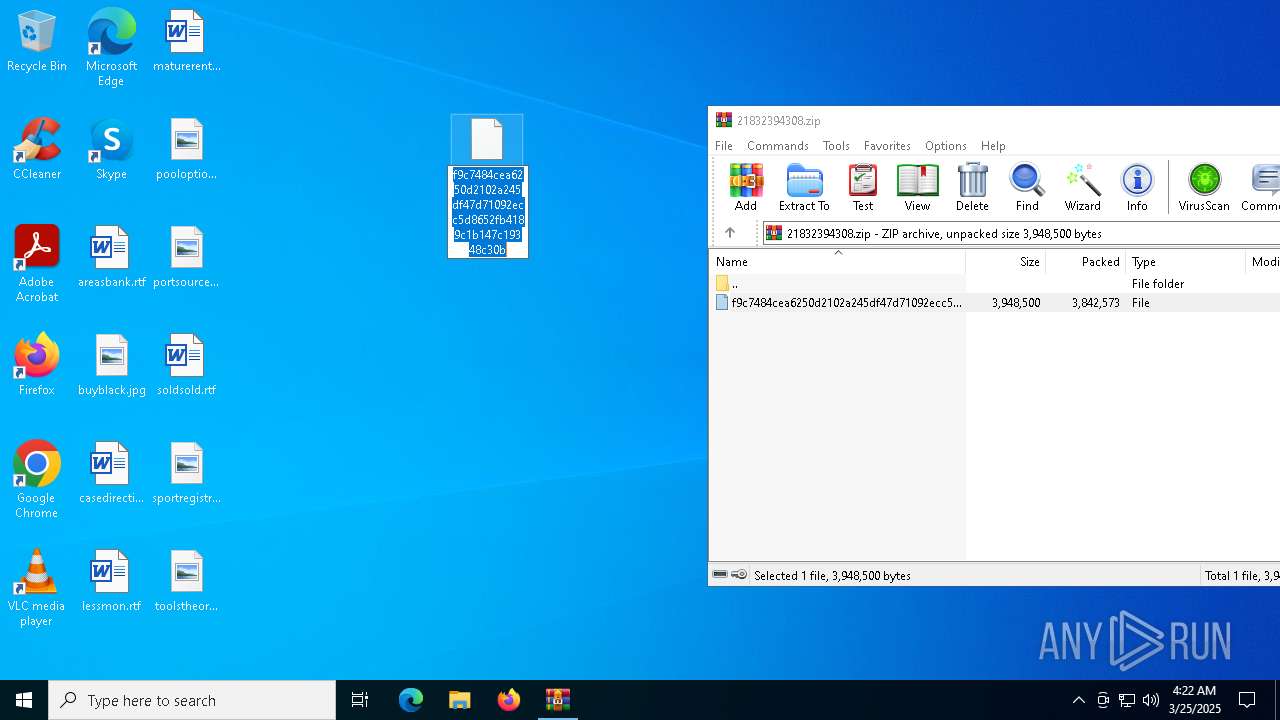Sort file list by Size column
This screenshot has width=1280, height=720.
pyautogui.click(x=1005, y=262)
